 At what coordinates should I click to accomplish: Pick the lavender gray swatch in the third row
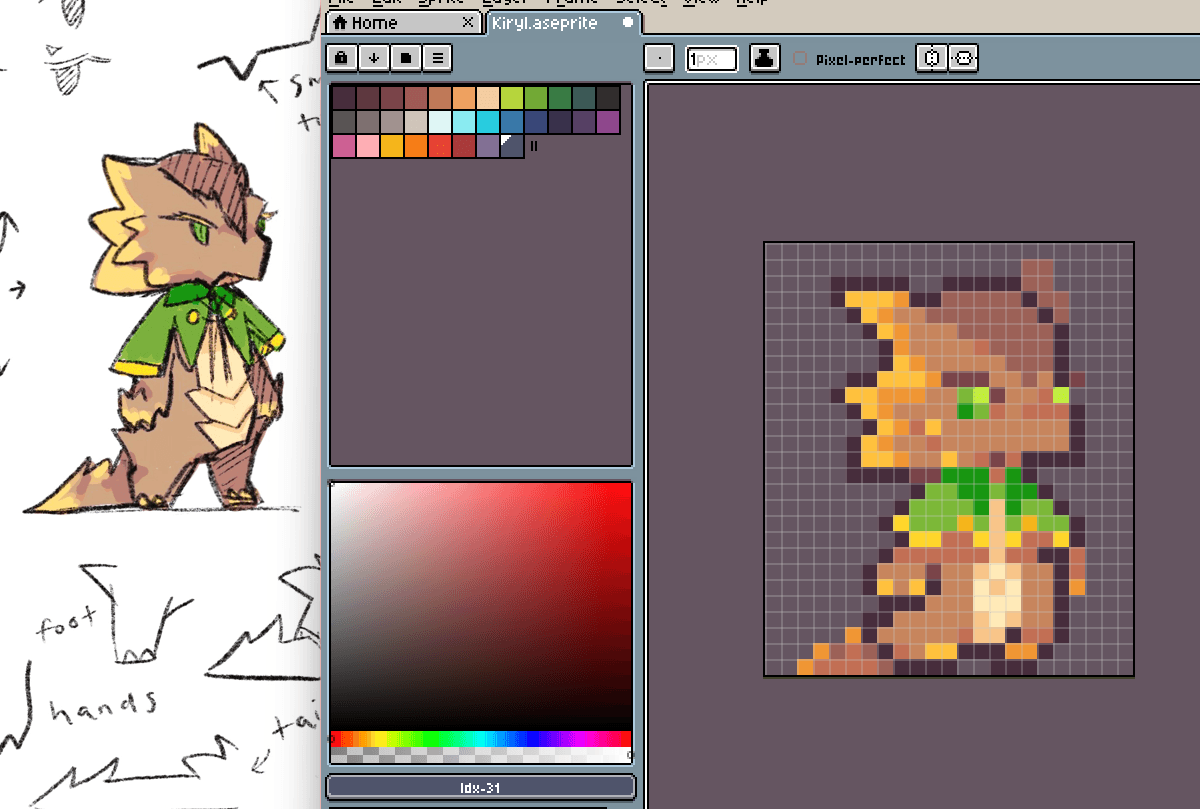(x=488, y=146)
